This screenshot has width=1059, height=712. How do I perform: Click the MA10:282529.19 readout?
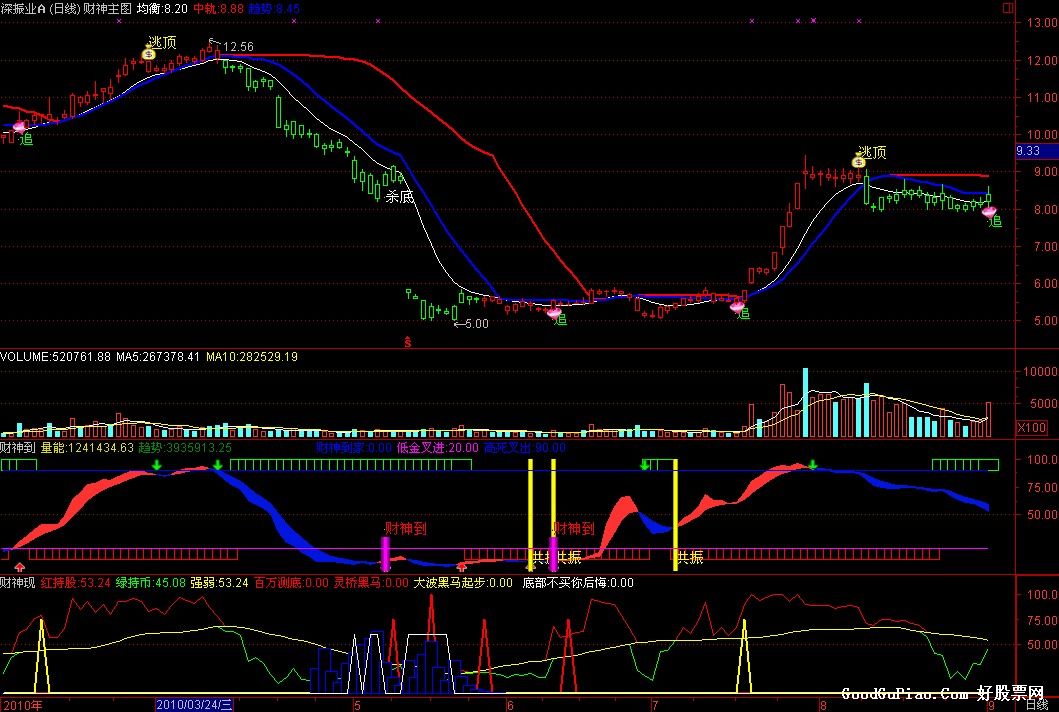[x=251, y=356]
